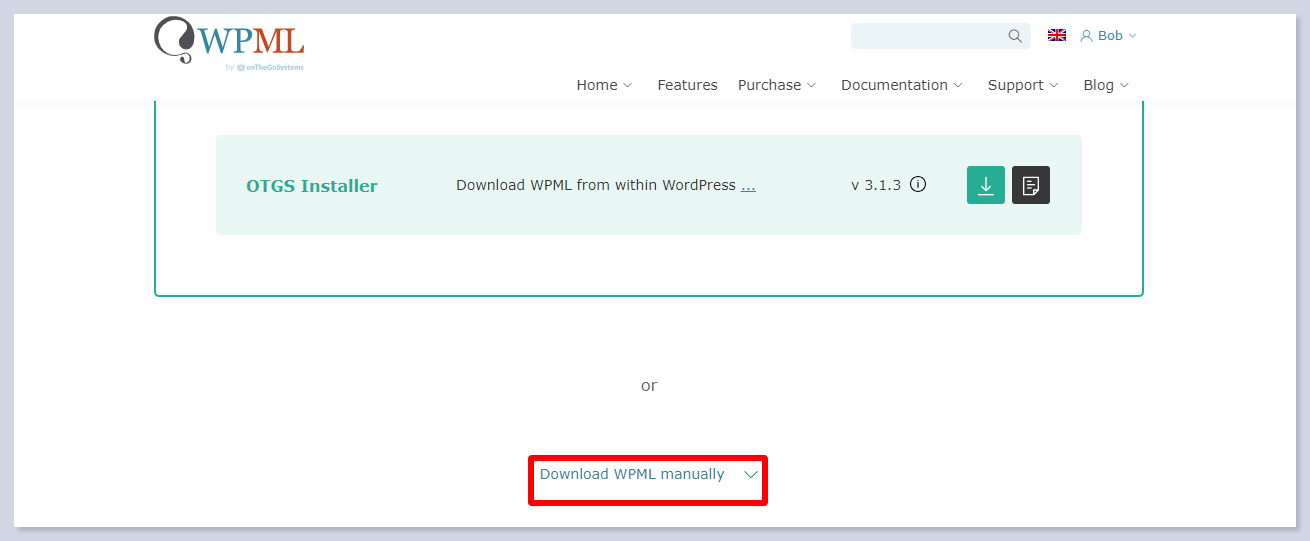Focus the search input field in the header
The height and width of the screenshot is (541, 1310).
926,36
